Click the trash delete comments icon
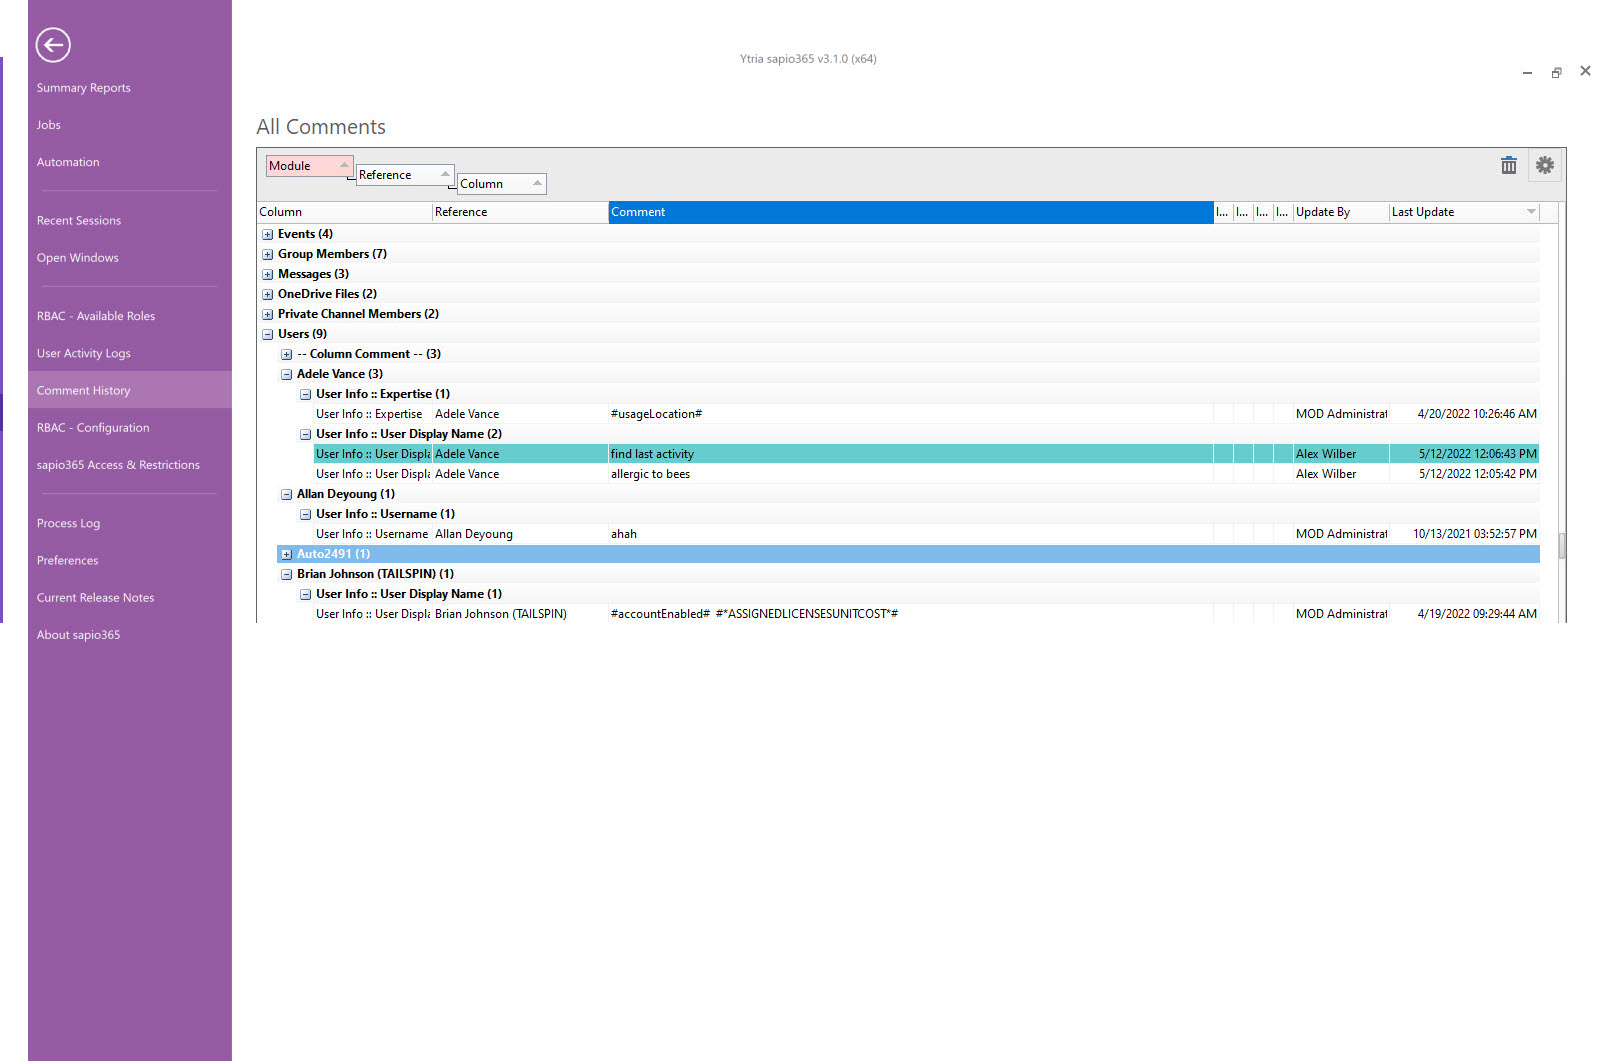 (x=1508, y=165)
